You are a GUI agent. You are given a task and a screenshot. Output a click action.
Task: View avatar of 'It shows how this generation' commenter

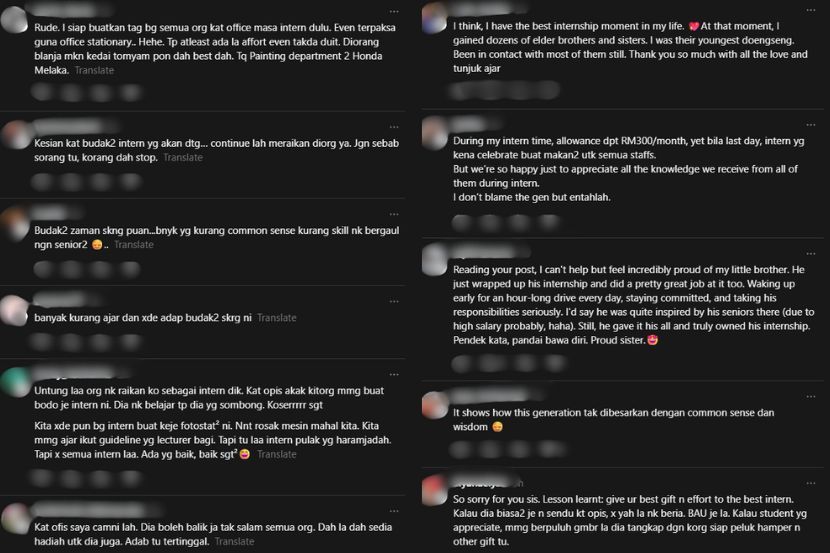435,404
